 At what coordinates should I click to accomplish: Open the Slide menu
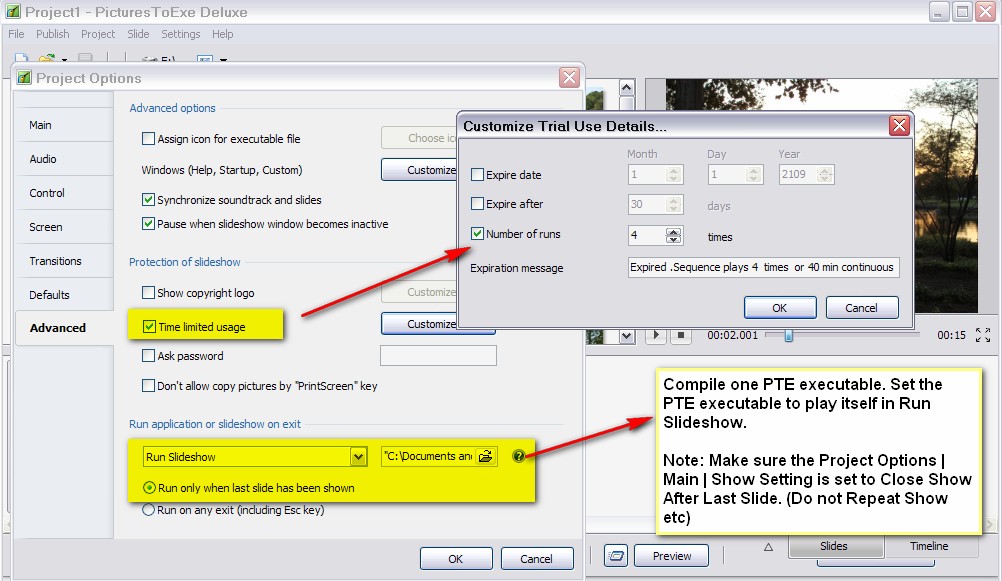click(138, 34)
